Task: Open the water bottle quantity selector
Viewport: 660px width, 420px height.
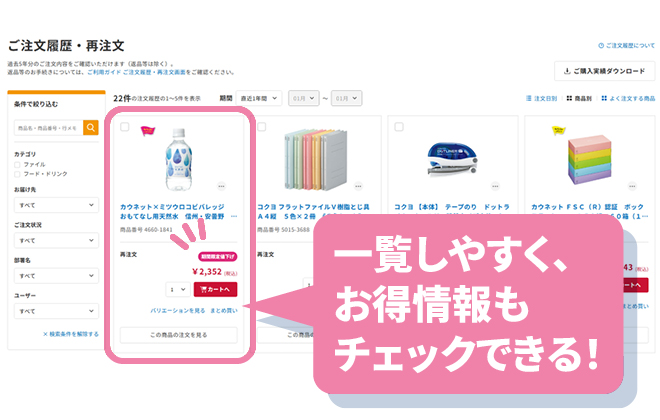Action: click(178, 290)
